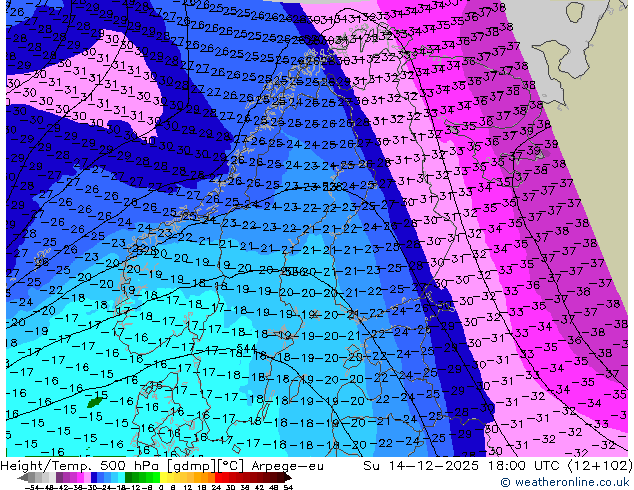Click the '0' value on color scale
The width and height of the screenshot is (634, 490).
(161, 487)
